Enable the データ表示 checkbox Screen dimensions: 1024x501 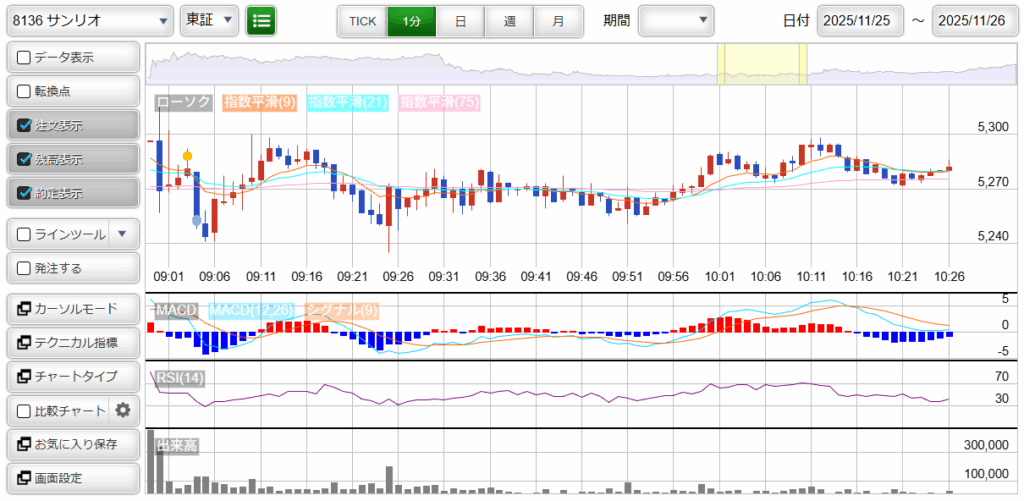(25, 58)
